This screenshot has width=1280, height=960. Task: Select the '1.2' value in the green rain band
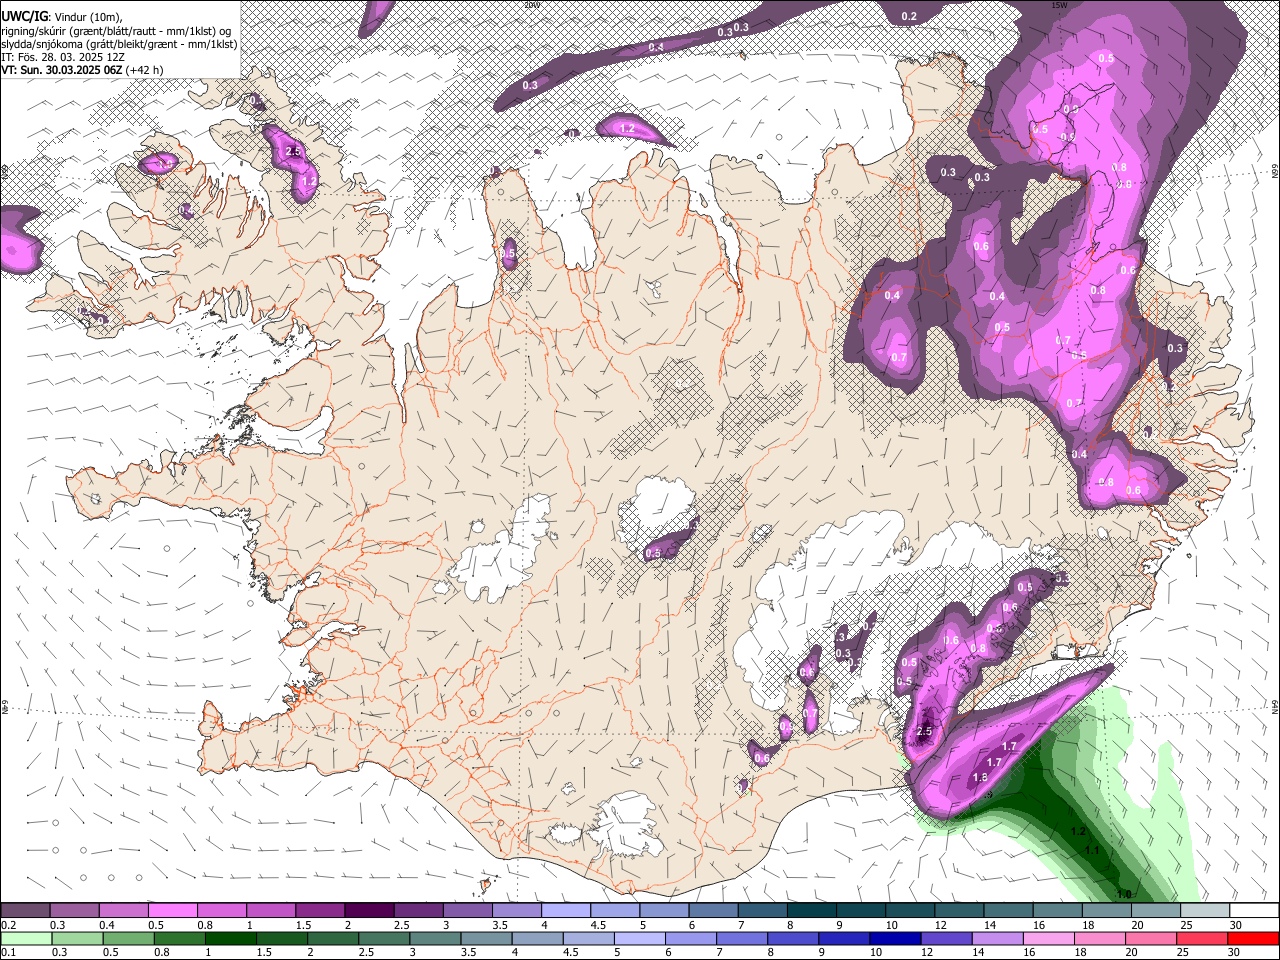(1078, 831)
